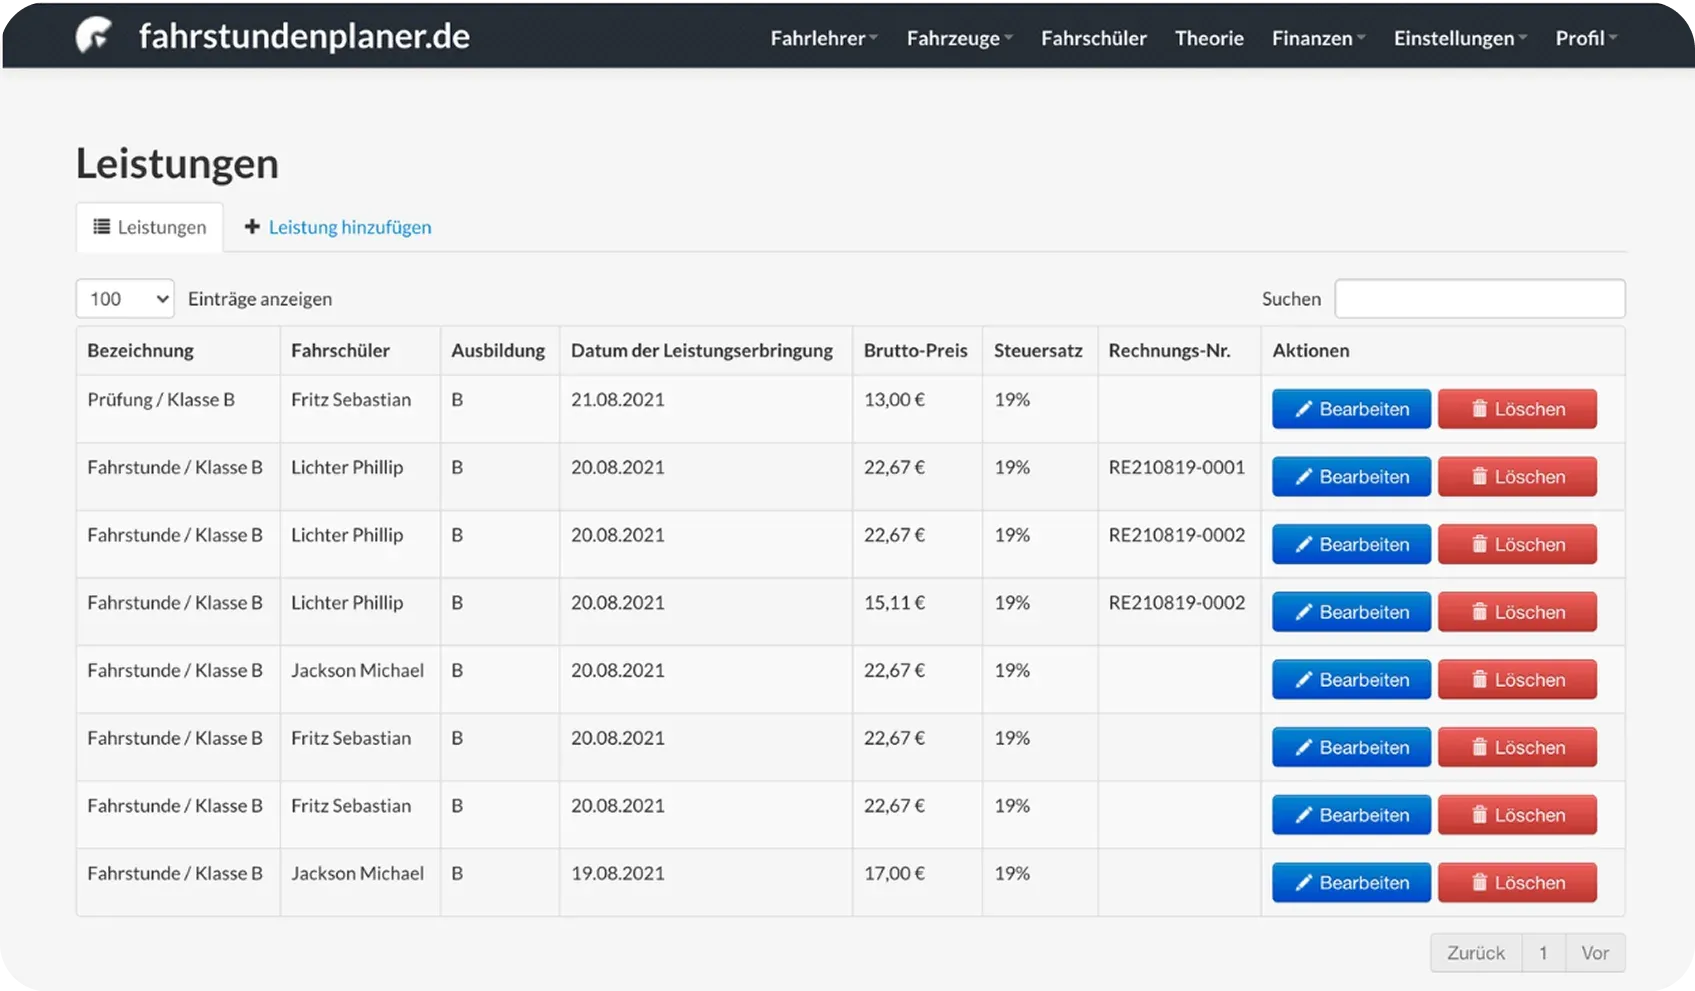Expand the Fahrlehrer navigation dropdown
1695x991 pixels.
click(x=823, y=38)
